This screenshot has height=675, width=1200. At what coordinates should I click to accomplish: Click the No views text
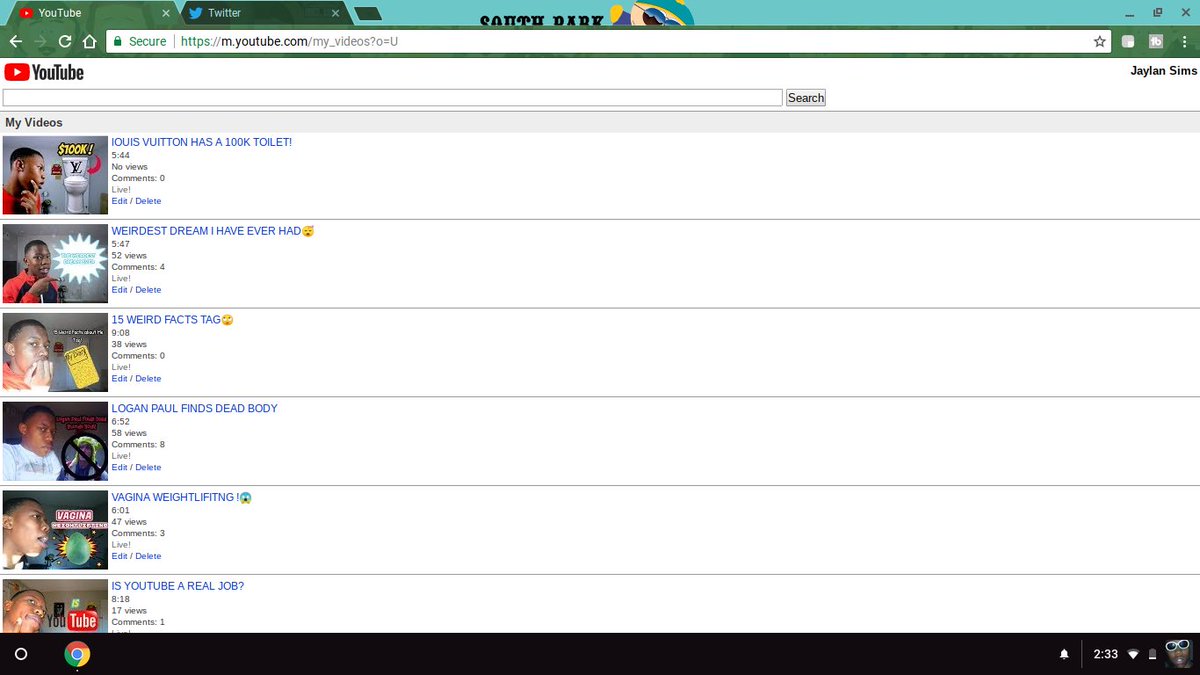pyautogui.click(x=130, y=167)
